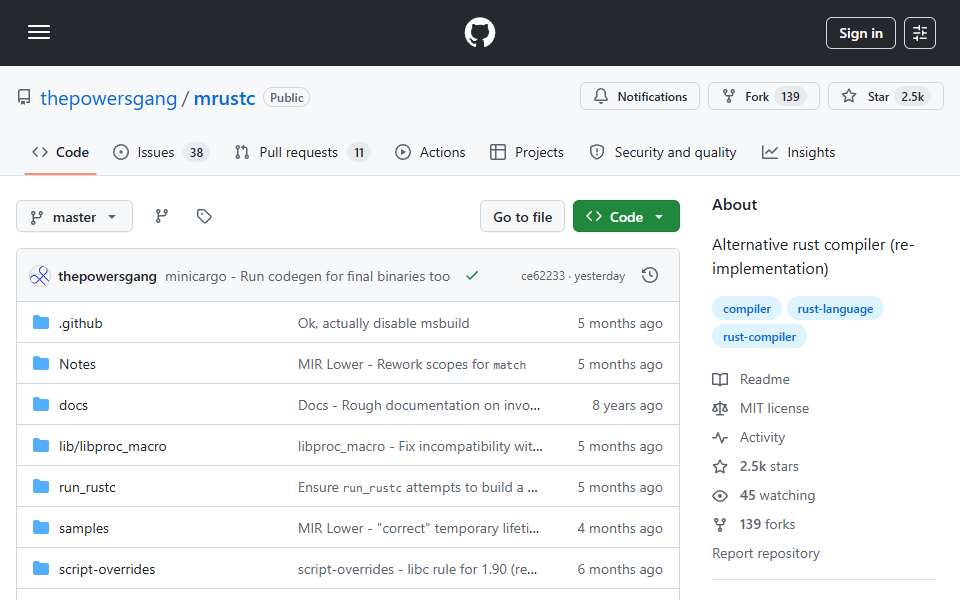Open commit 'Ok, actually disable msbuild'

383,323
